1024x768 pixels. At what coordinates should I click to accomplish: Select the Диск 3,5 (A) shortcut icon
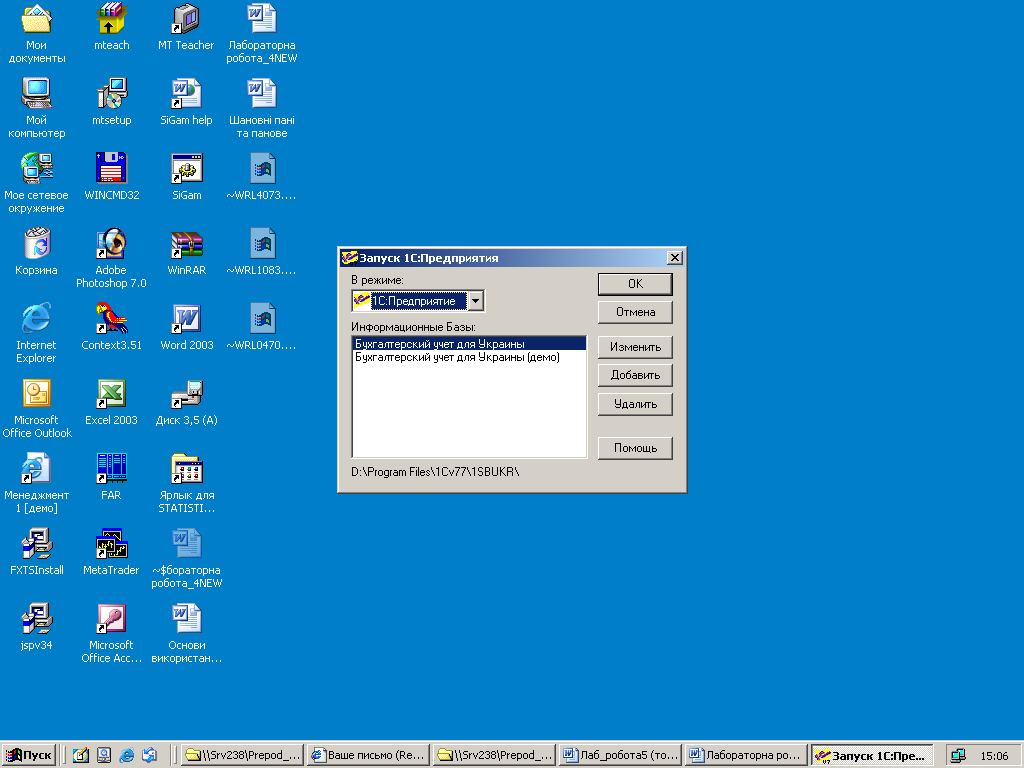tap(186, 394)
